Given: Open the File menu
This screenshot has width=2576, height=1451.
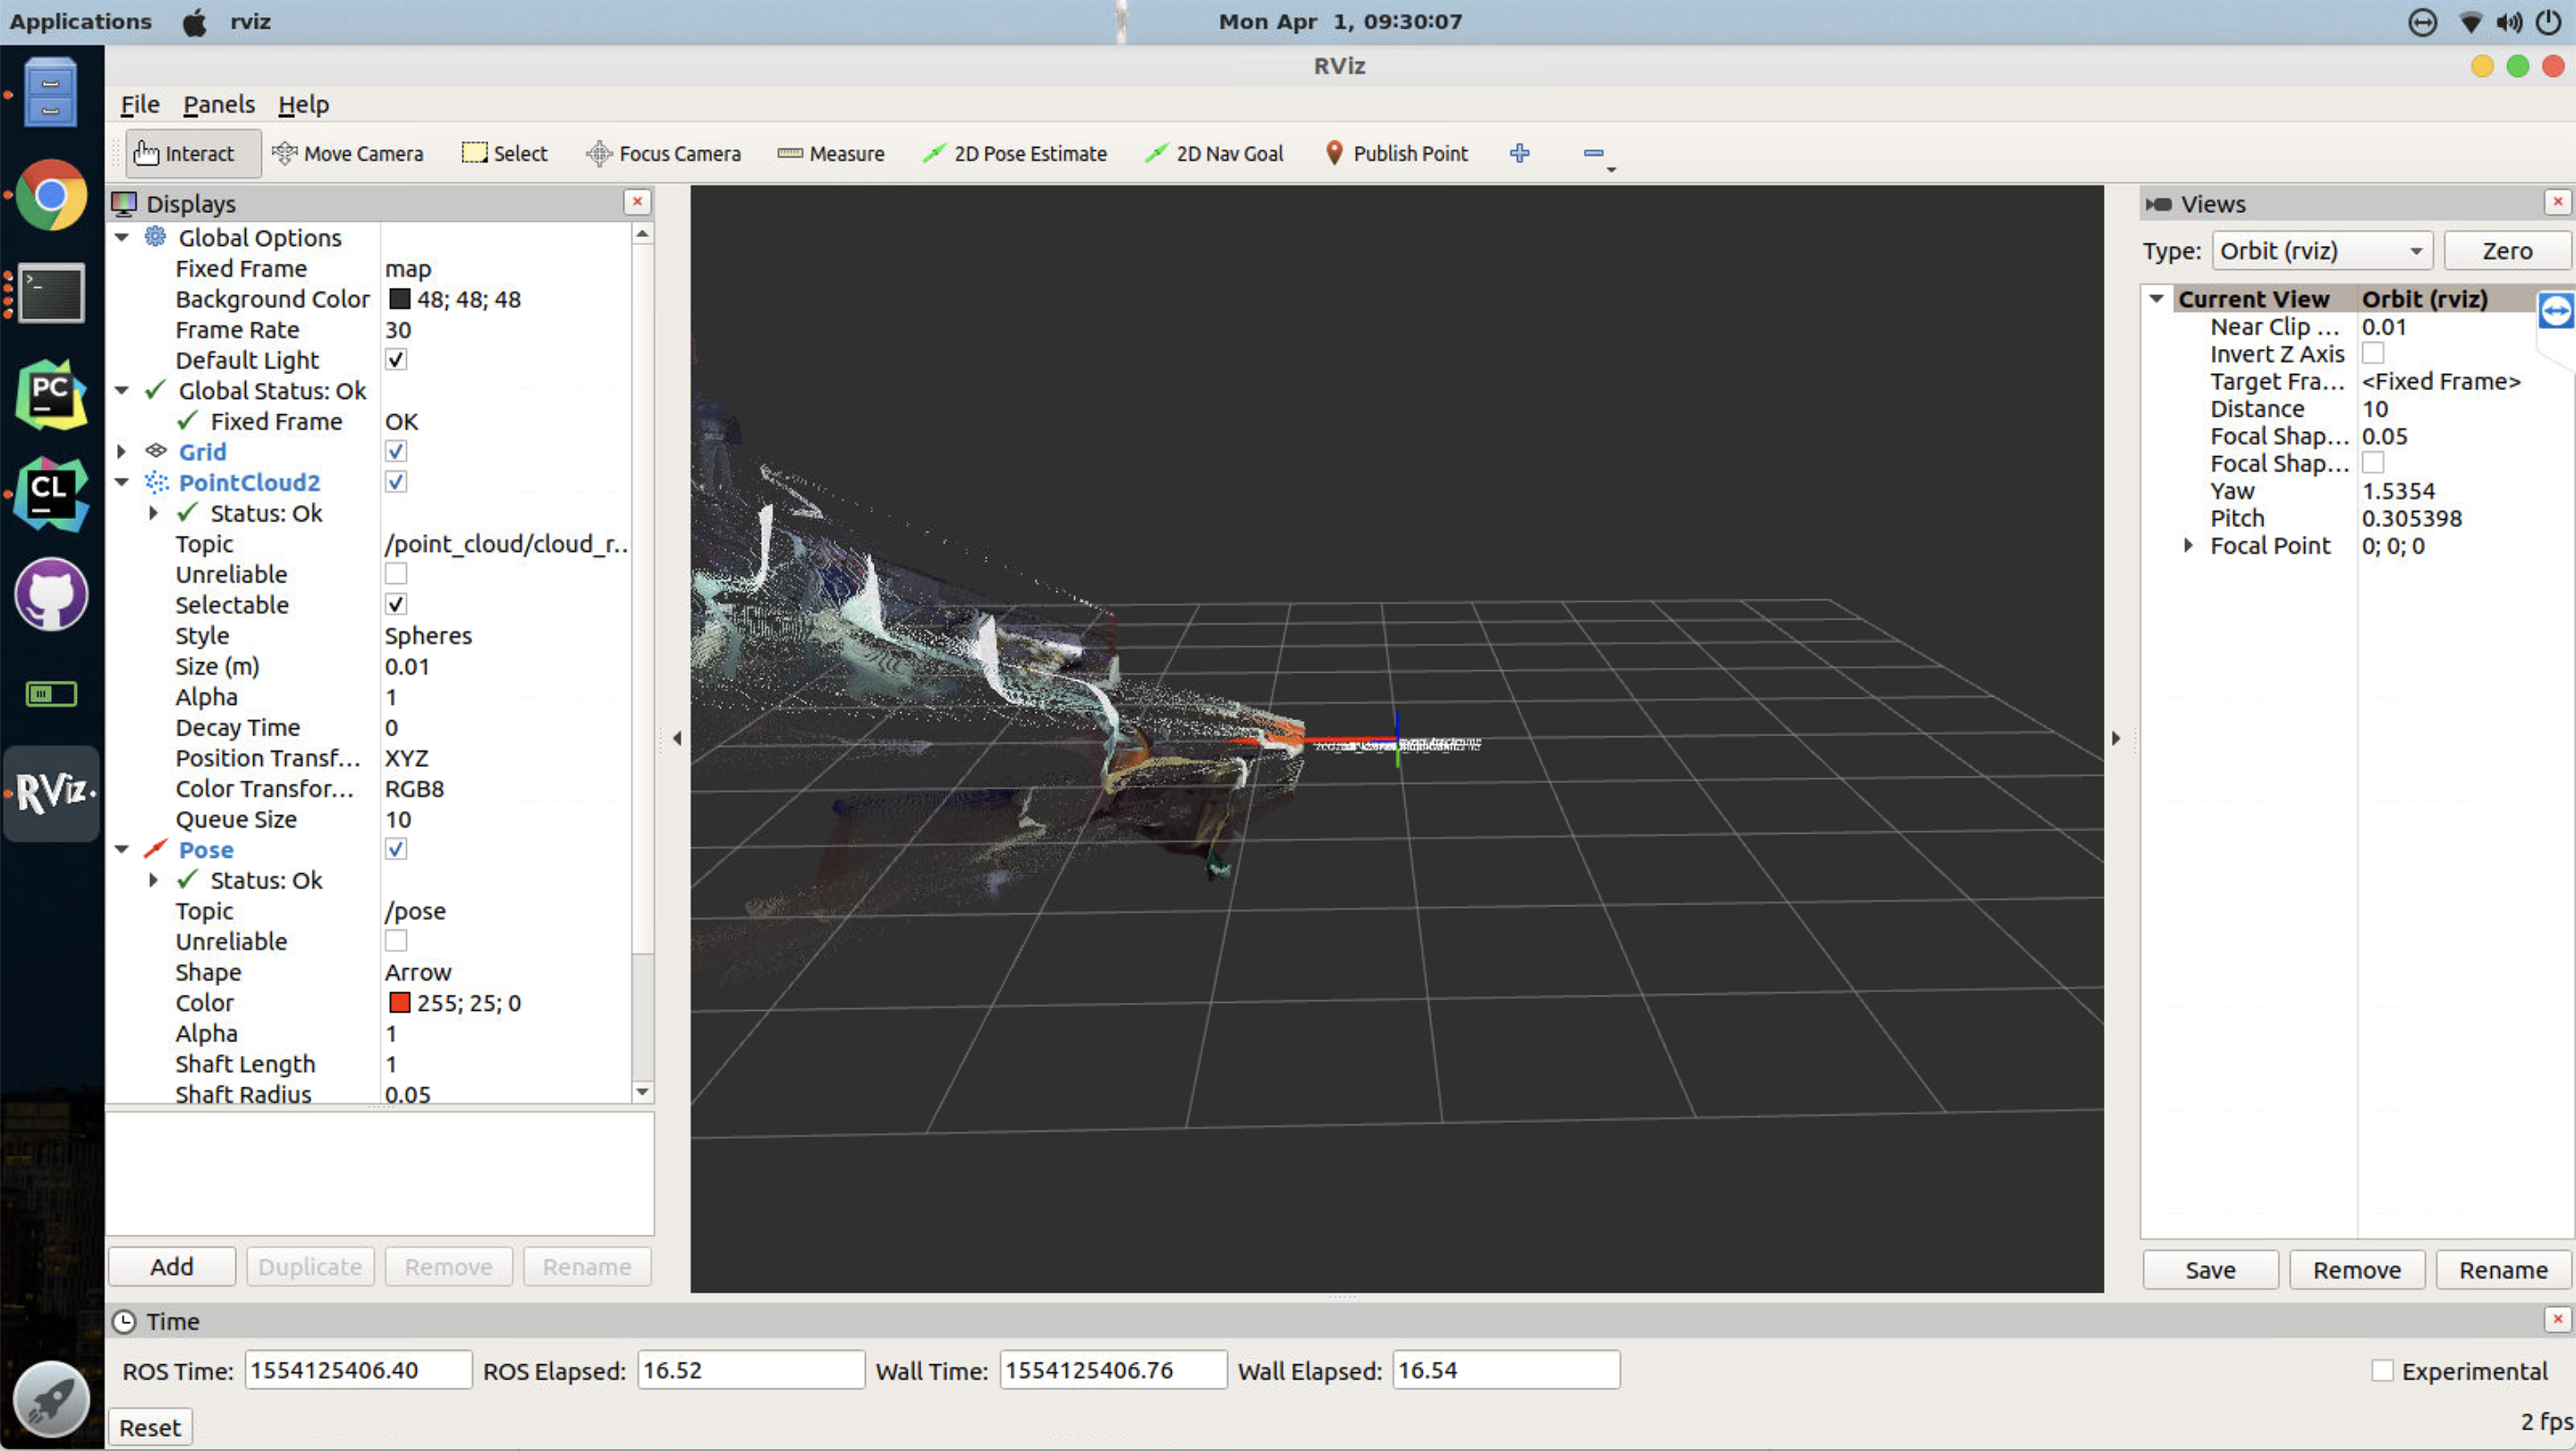Looking at the screenshot, I should (140, 104).
